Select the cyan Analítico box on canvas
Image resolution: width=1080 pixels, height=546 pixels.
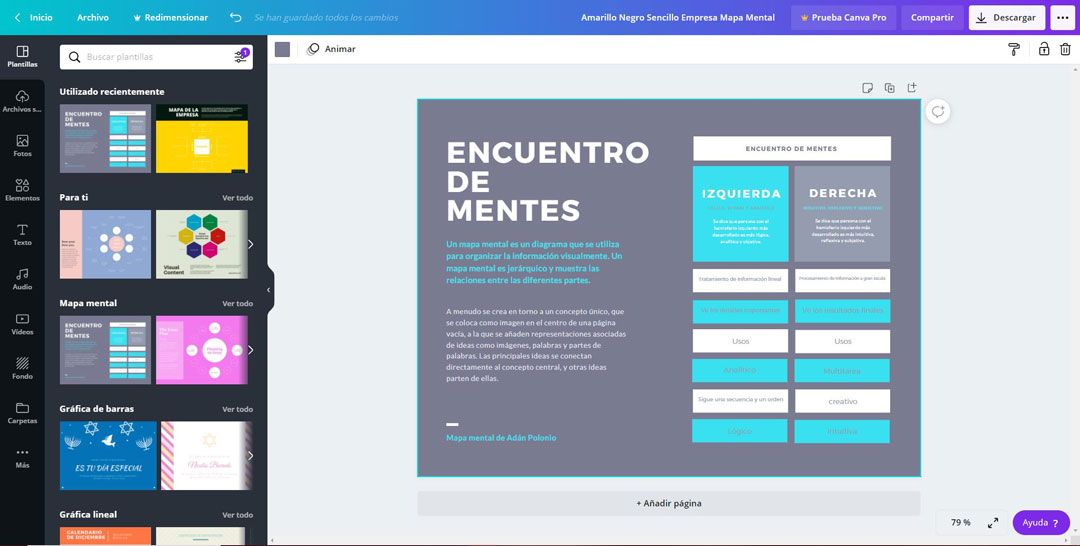(740, 370)
